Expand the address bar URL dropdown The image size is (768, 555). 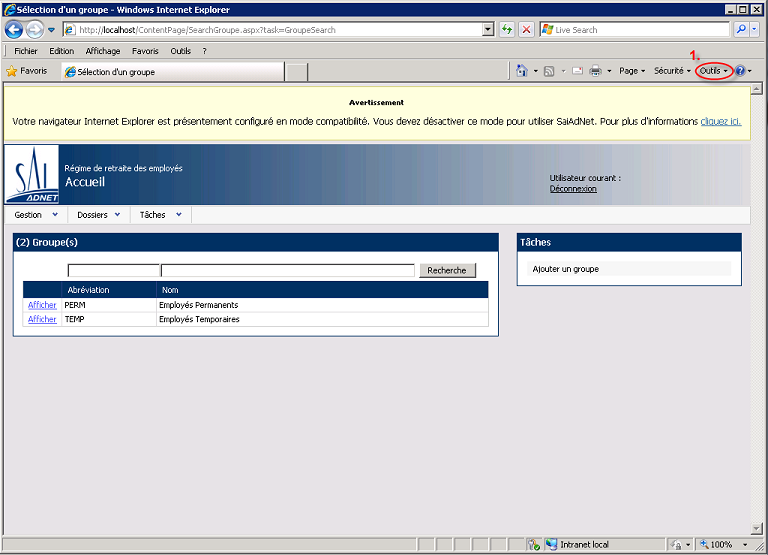[x=488, y=30]
